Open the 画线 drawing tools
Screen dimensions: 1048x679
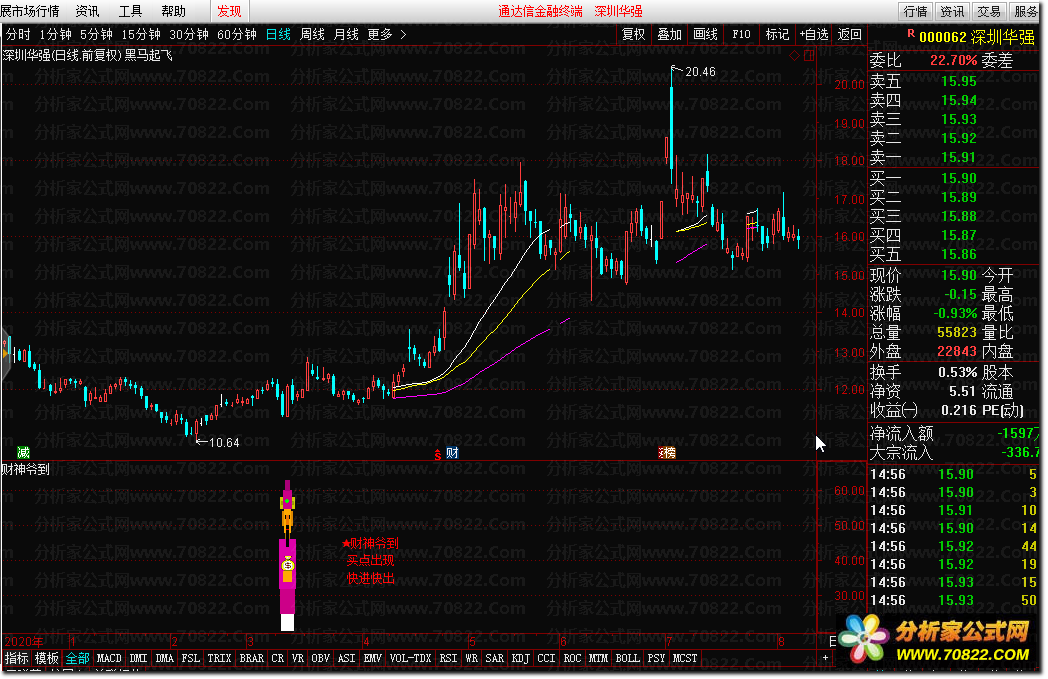tap(705, 34)
